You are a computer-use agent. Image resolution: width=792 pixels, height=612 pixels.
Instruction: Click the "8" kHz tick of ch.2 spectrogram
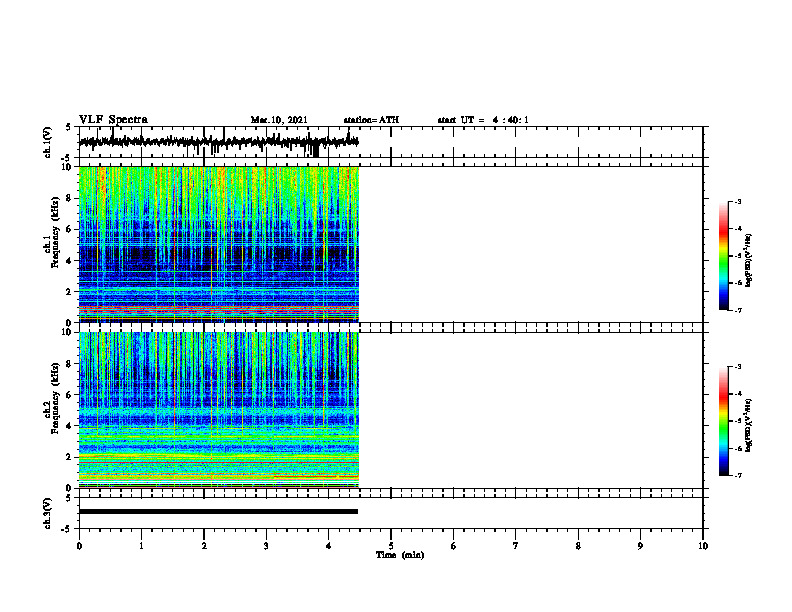click(x=70, y=364)
